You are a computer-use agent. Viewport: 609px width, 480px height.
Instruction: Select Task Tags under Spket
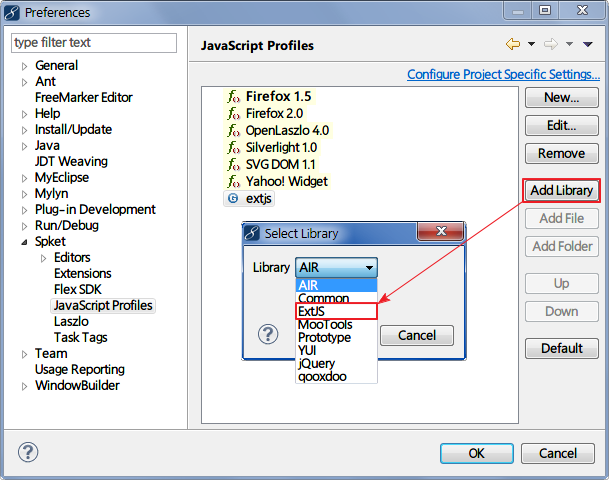pyautogui.click(x=80, y=337)
